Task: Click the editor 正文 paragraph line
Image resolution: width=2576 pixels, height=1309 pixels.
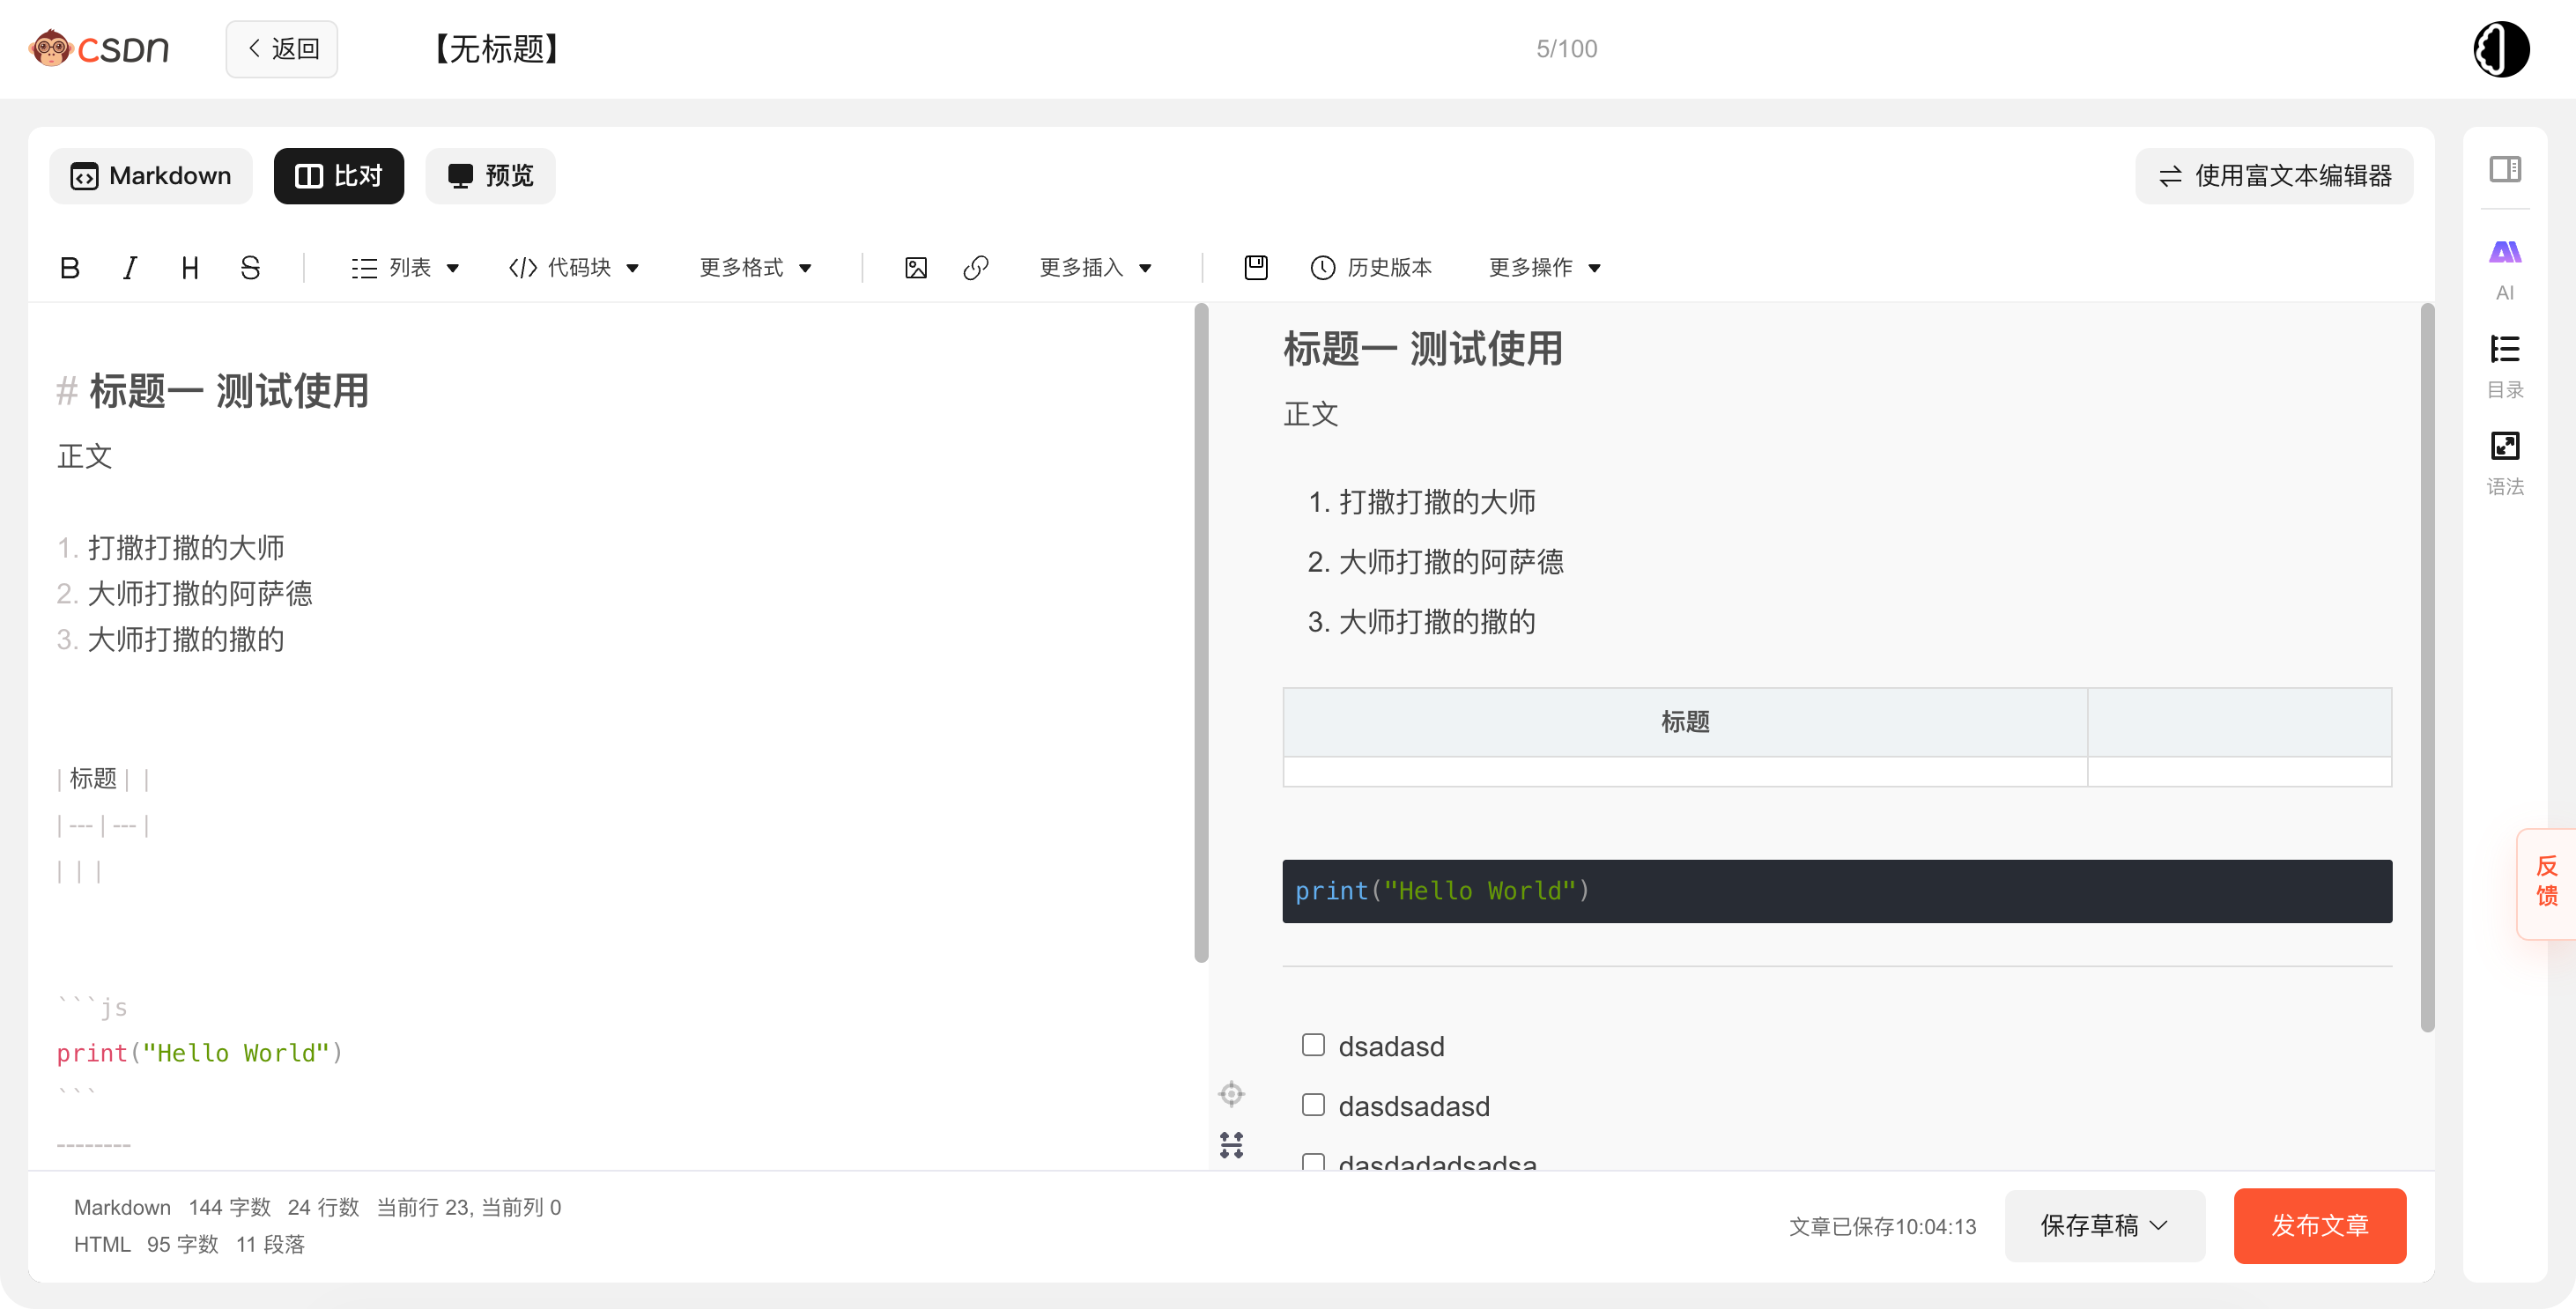Action: pyautogui.click(x=85, y=456)
